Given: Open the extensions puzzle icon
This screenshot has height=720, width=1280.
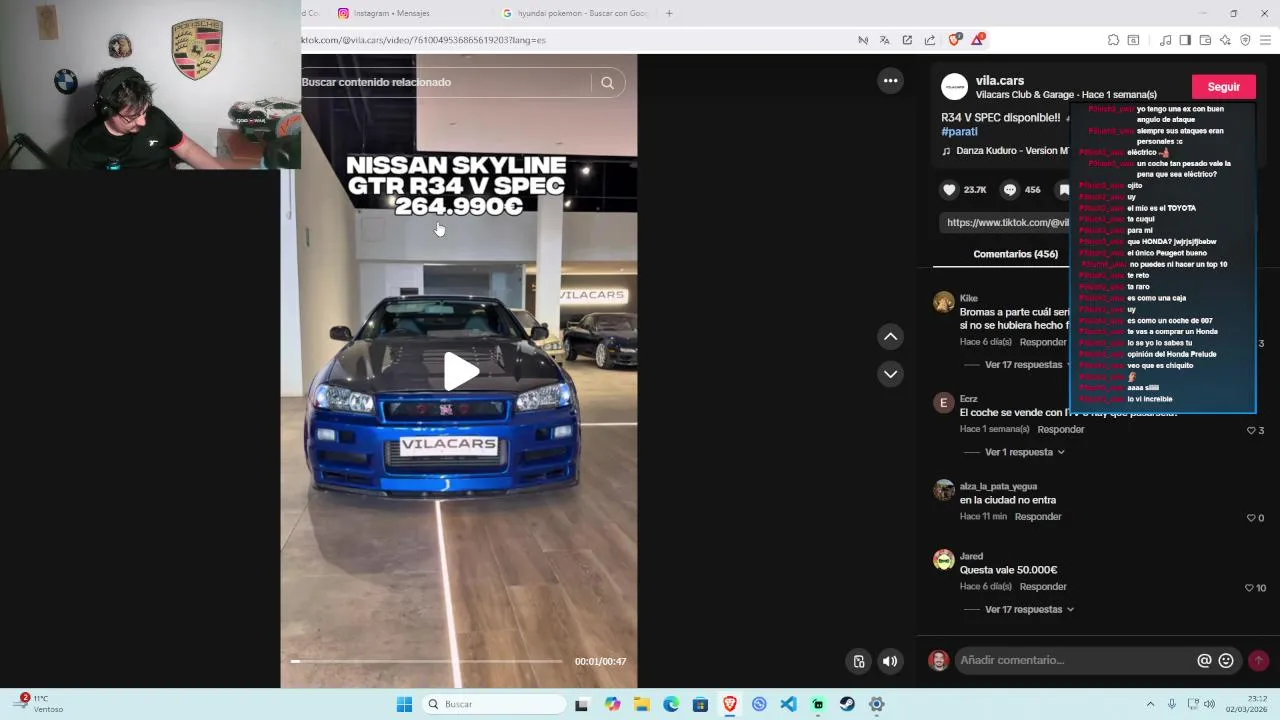Looking at the screenshot, I should [1113, 40].
